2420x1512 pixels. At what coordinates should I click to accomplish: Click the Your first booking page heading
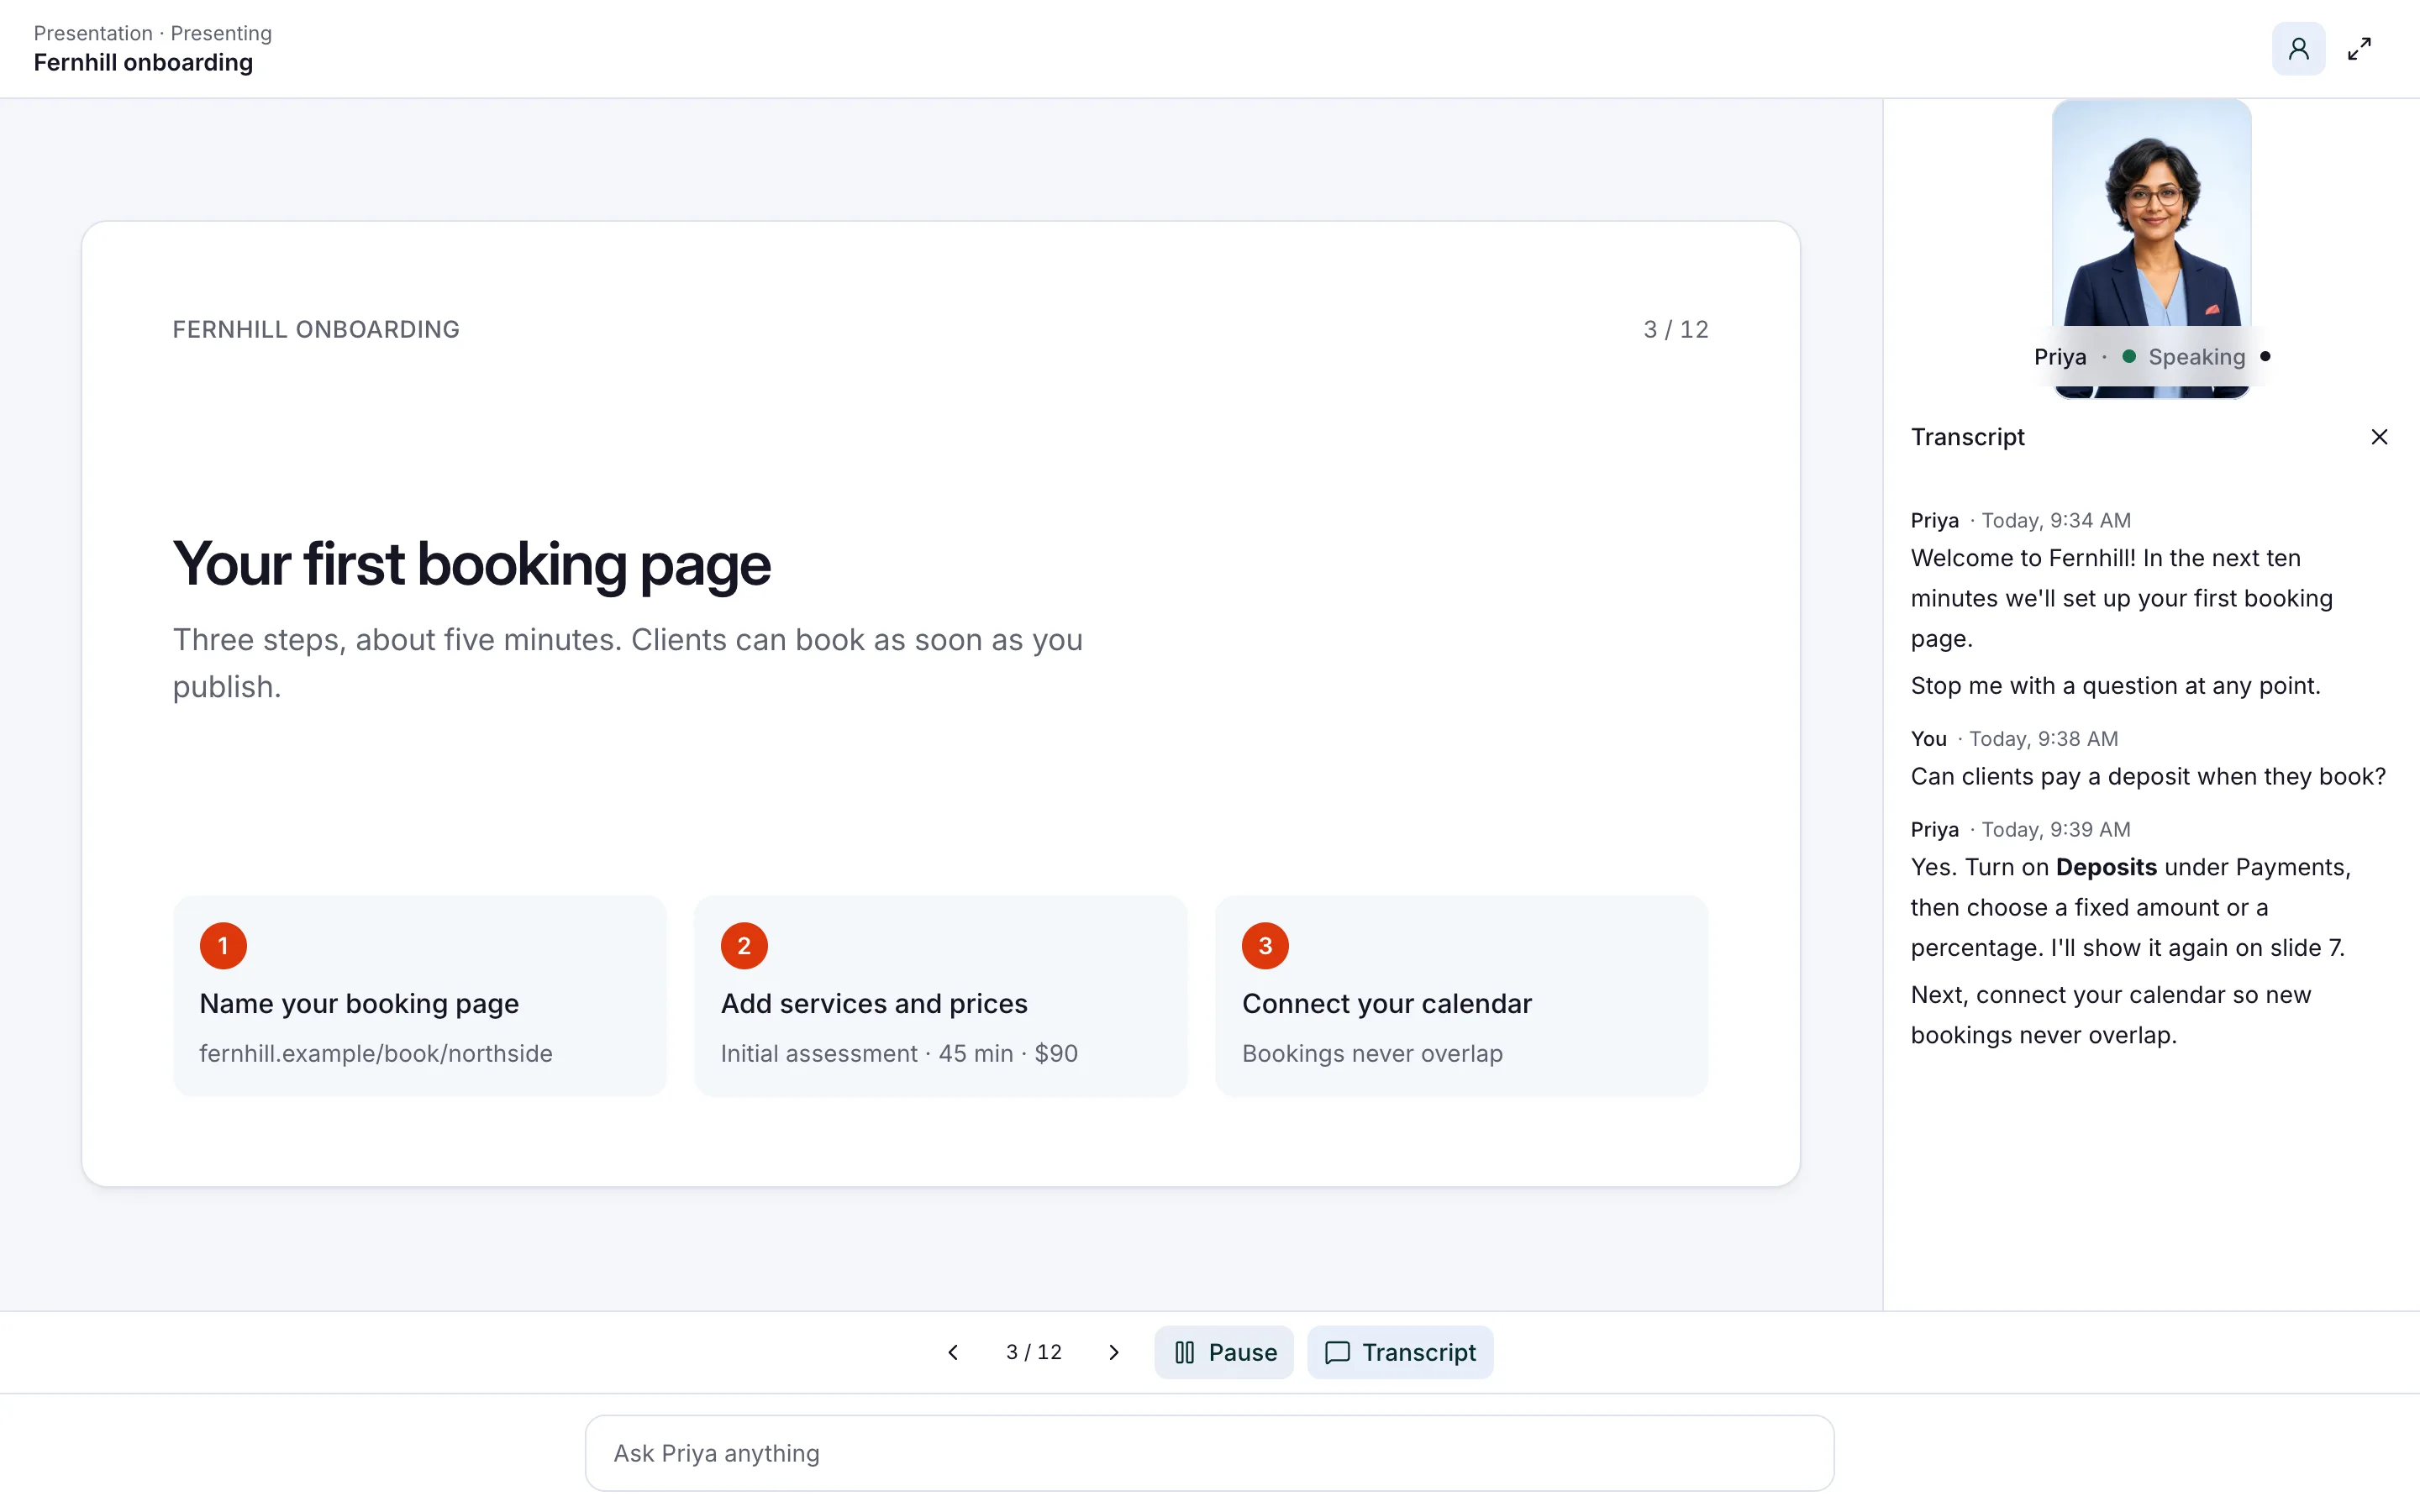[x=472, y=564]
